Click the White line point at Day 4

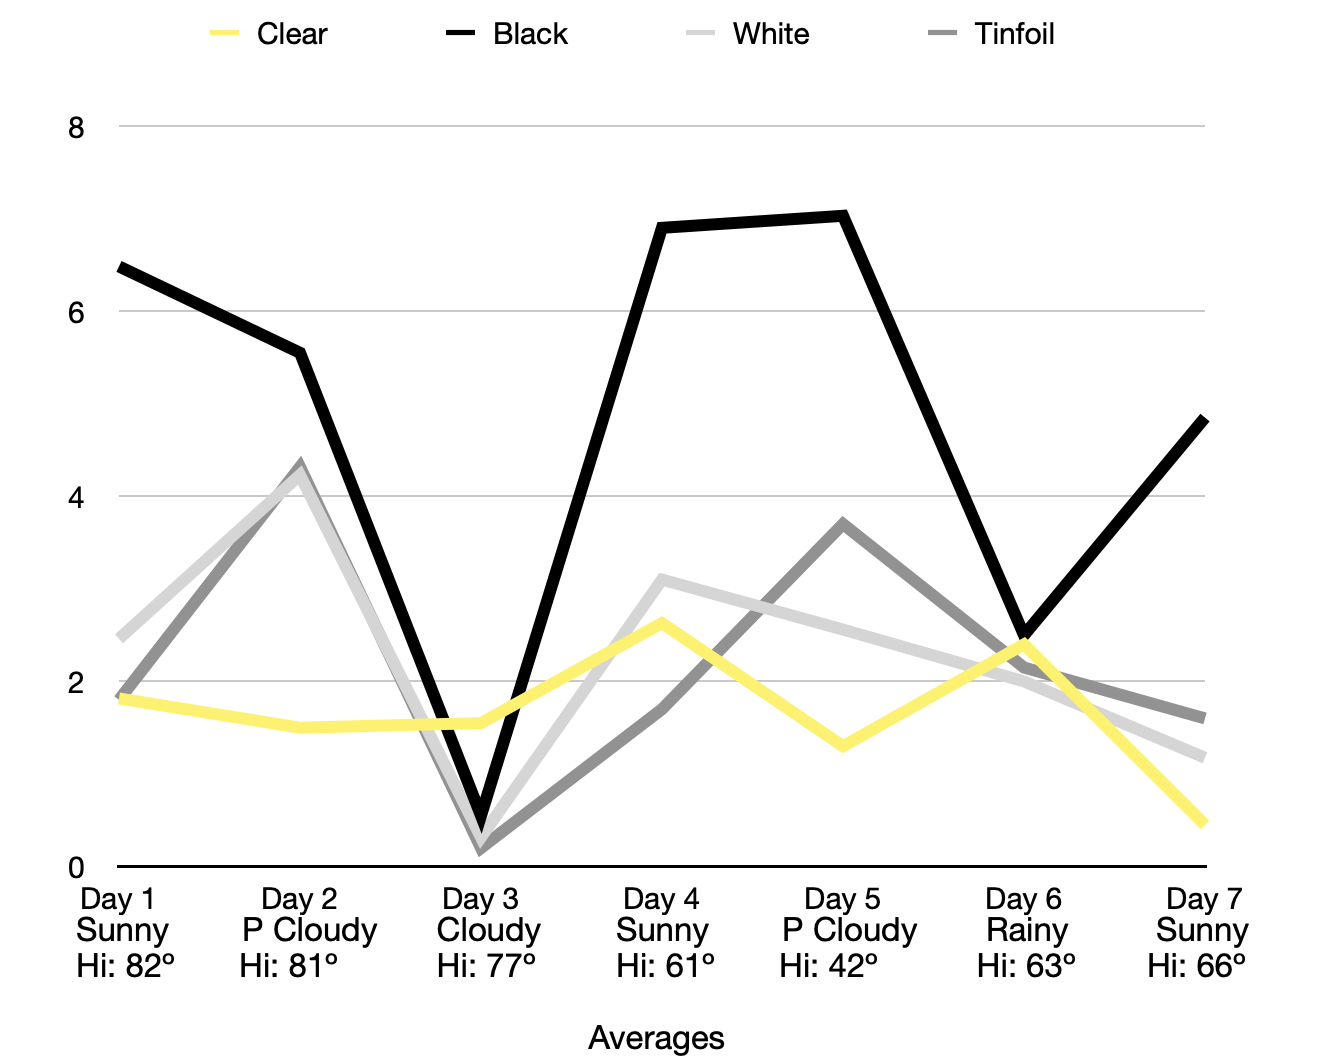pyautogui.click(x=662, y=579)
